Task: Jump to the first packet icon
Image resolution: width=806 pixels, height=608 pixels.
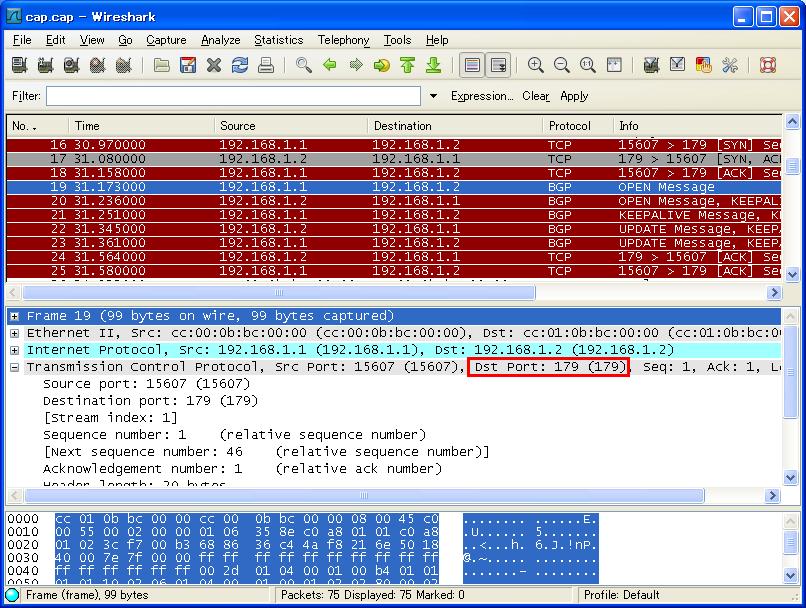Action: click(x=408, y=65)
